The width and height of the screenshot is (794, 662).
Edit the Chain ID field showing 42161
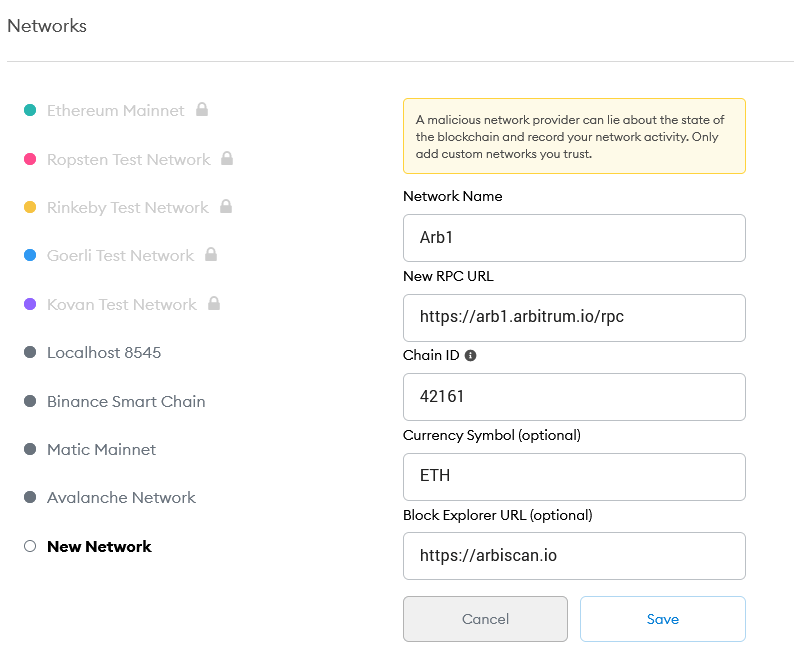574,397
